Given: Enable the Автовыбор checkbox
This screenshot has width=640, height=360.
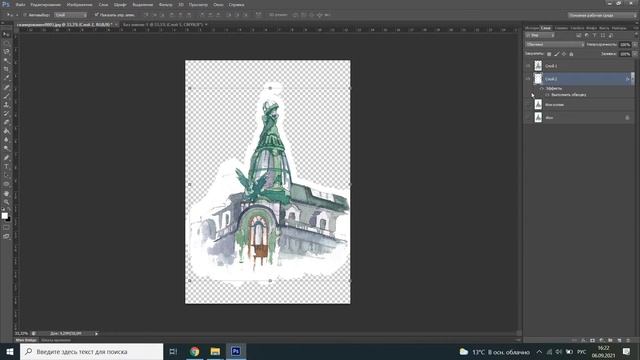Looking at the screenshot, I should [25, 15].
